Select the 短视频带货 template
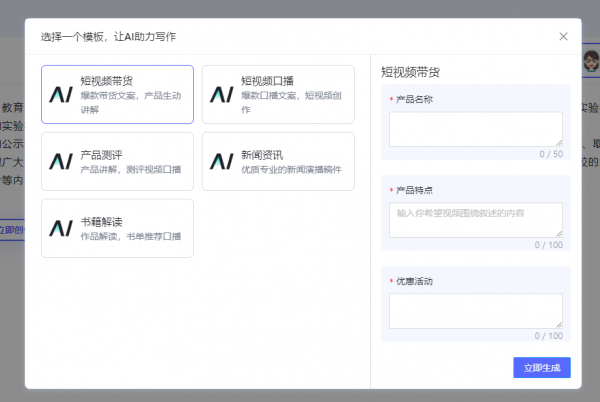Viewport: 600px width, 402px height. point(117,94)
